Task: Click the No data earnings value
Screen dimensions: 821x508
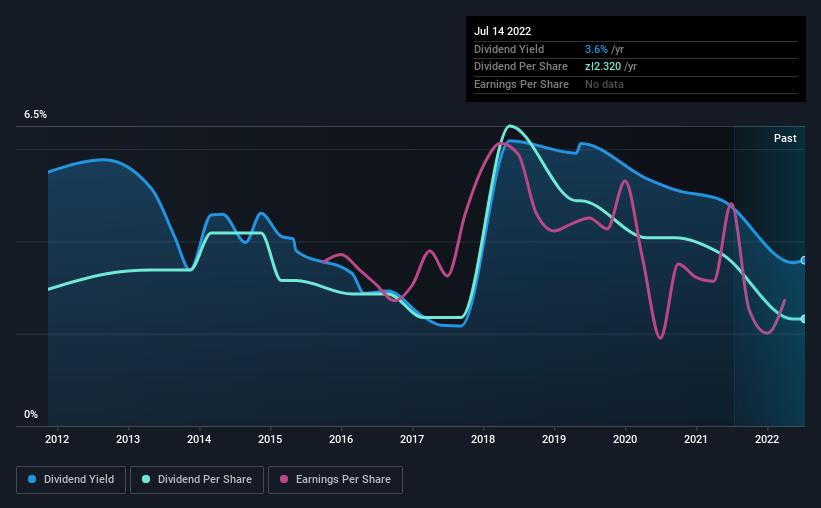Action: tap(604, 84)
